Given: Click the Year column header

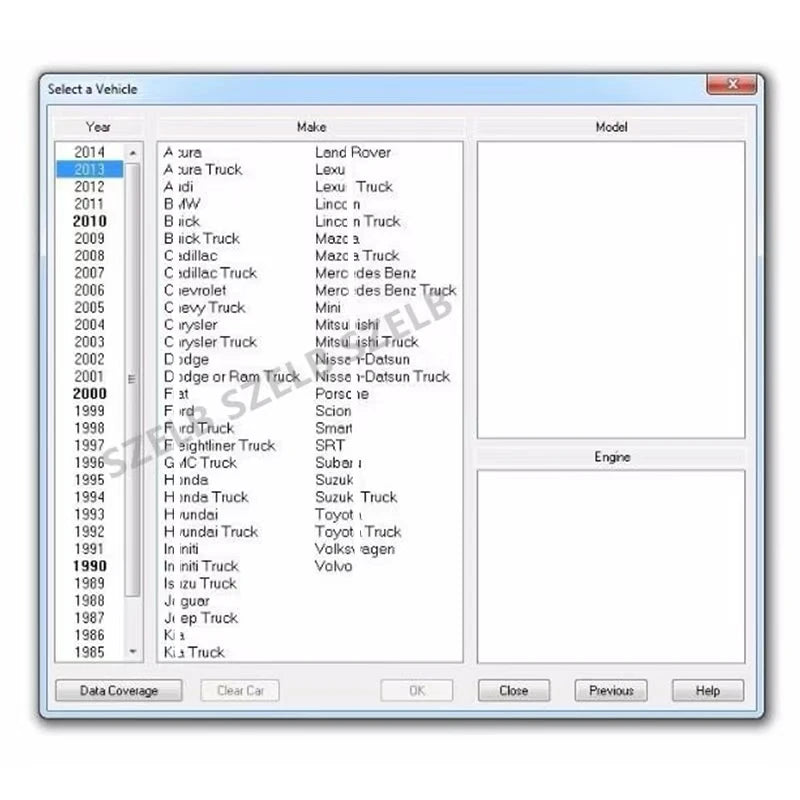Looking at the screenshot, I should pos(98,127).
